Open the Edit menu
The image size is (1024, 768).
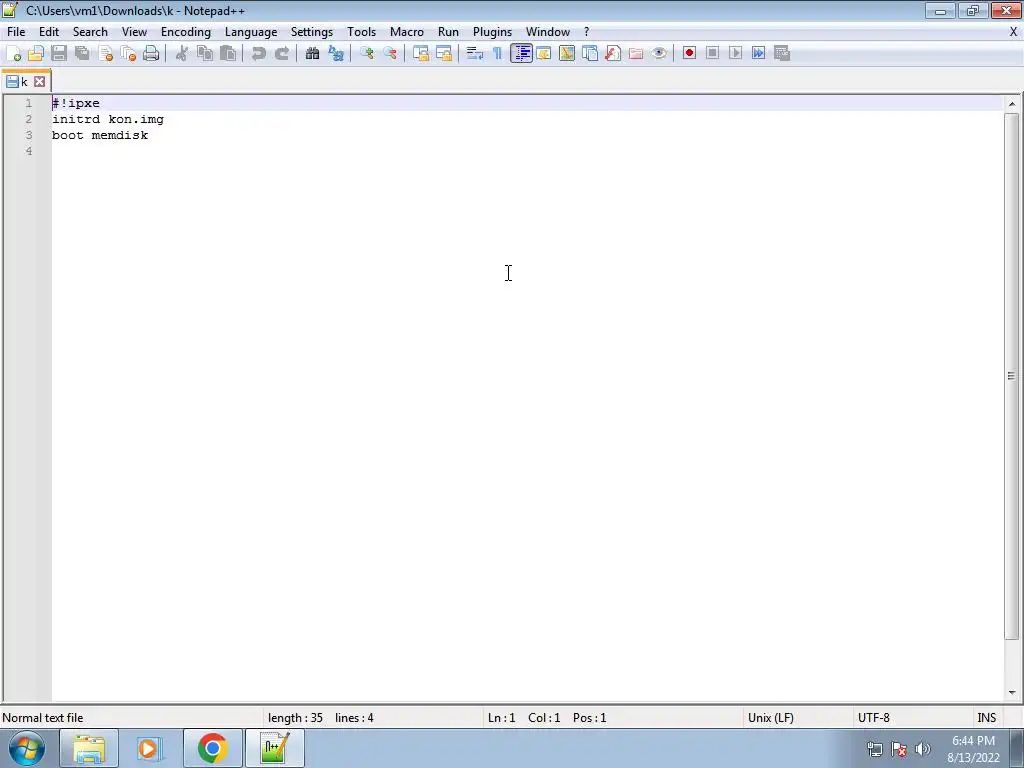coord(49,32)
